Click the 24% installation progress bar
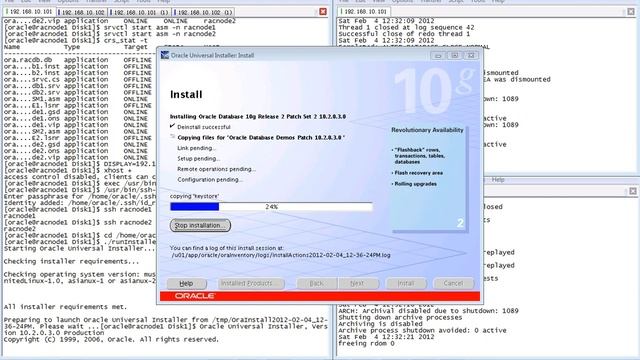Image resolution: width=640 pixels, height=360 pixels. point(271,207)
